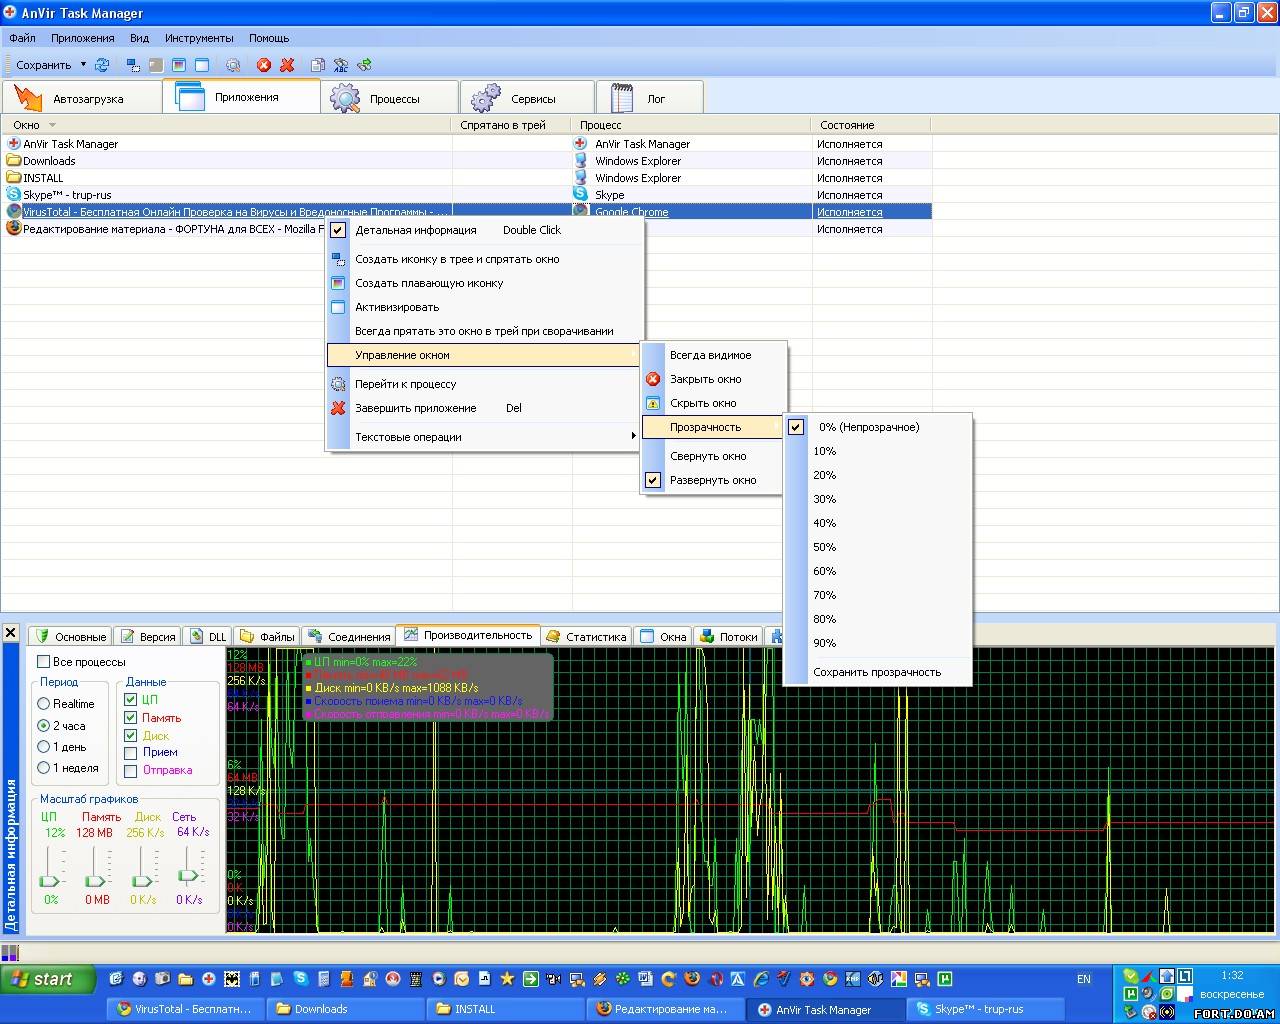The height and width of the screenshot is (1024, 1280).
Task: Click the Состояние column header
Action: tap(870, 125)
